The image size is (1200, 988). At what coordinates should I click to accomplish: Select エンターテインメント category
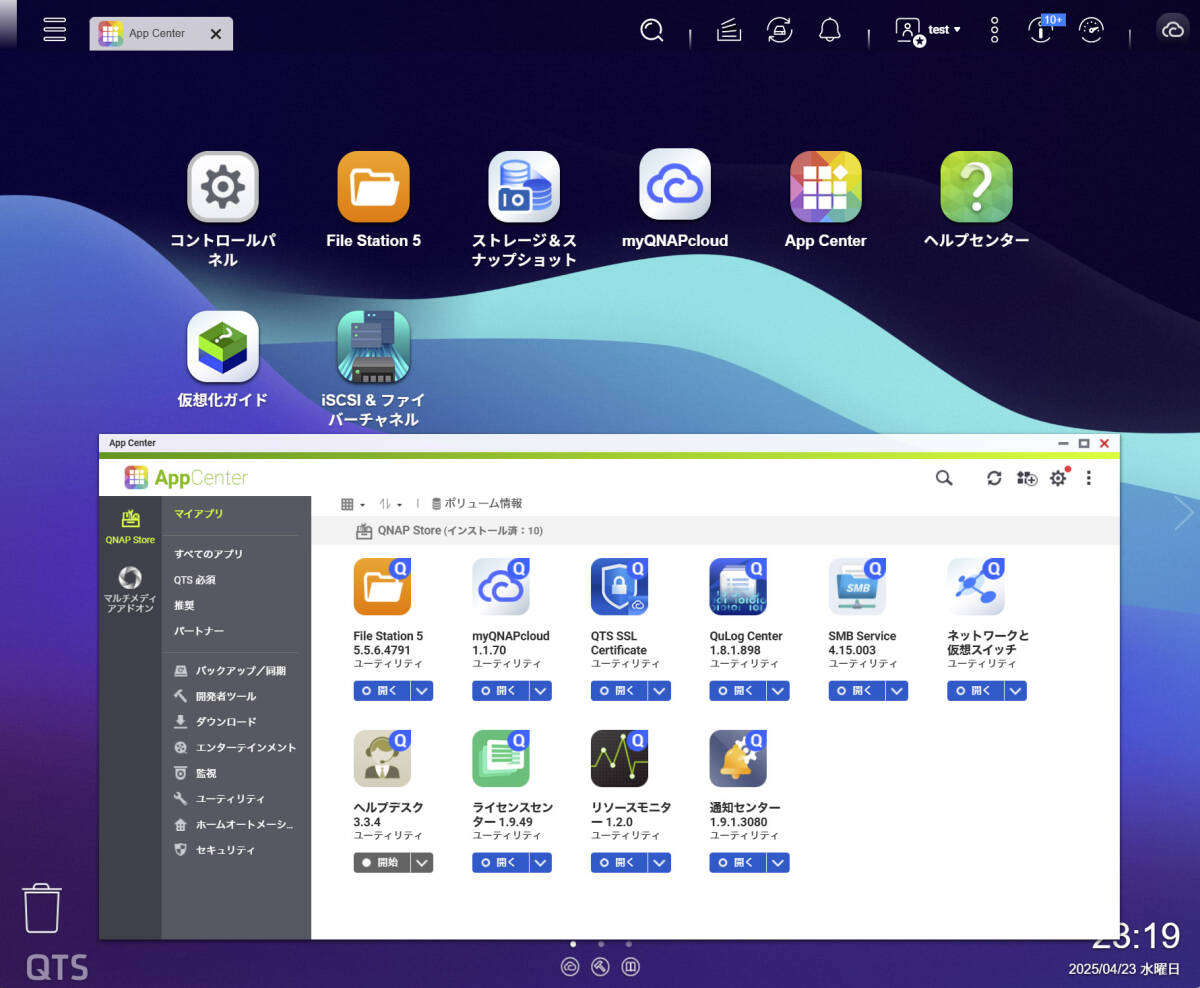(x=235, y=747)
